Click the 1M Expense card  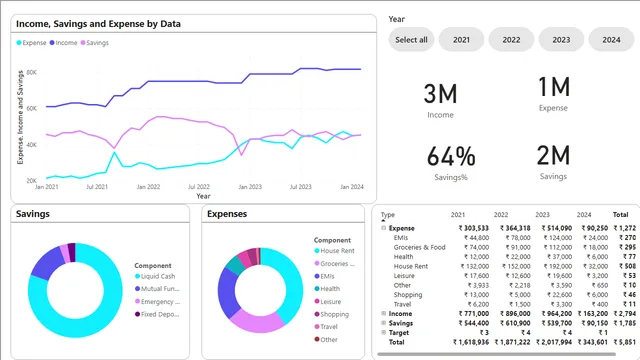point(553,93)
